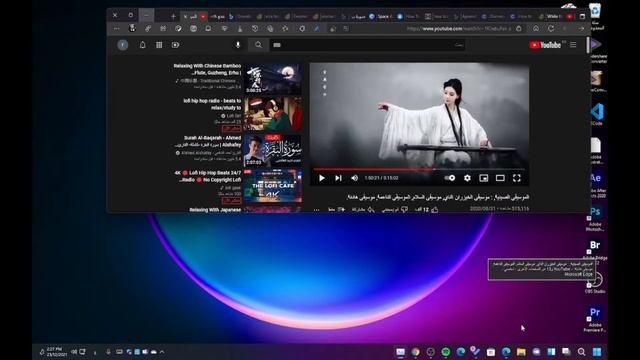Show hidden tray icons chevron

click(x=162, y=352)
